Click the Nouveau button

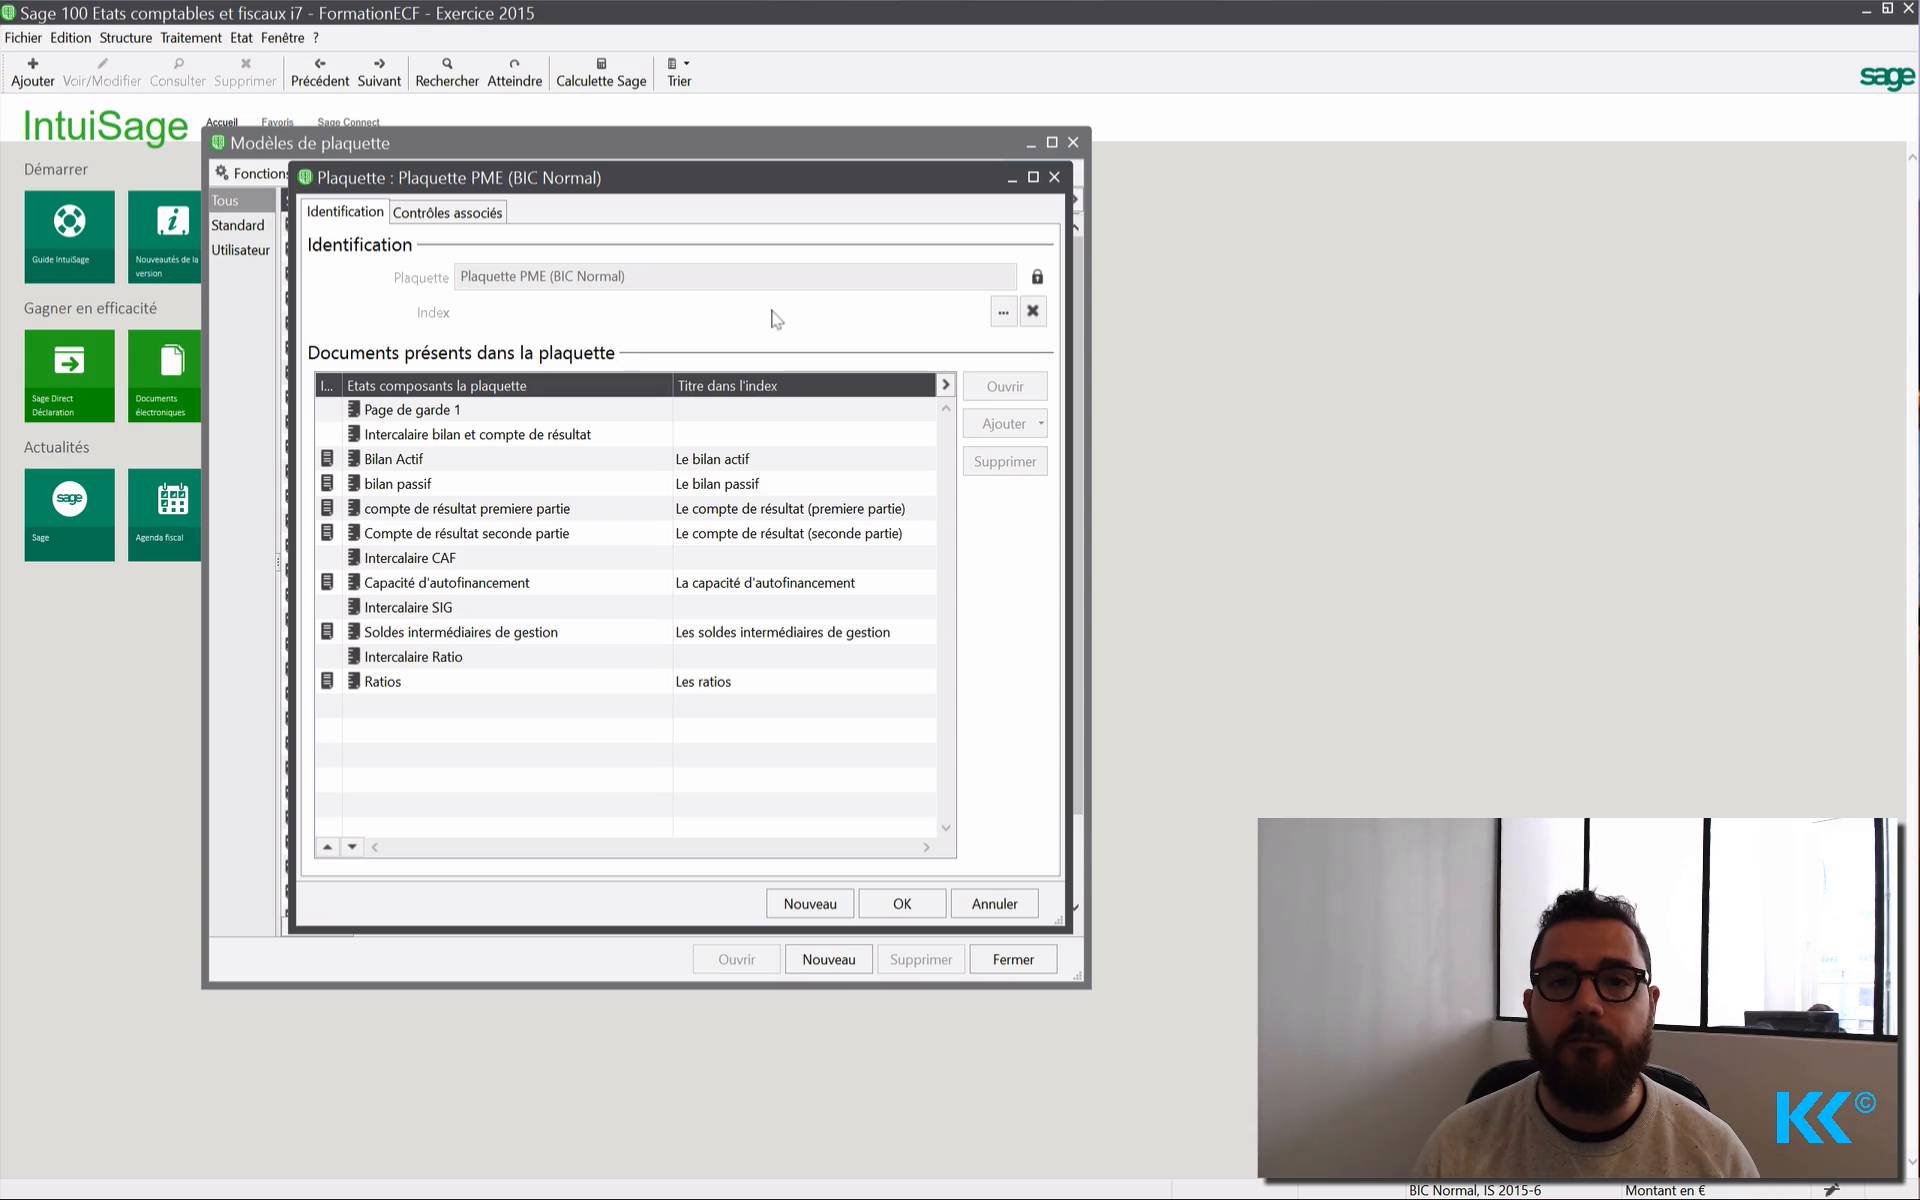click(809, 903)
